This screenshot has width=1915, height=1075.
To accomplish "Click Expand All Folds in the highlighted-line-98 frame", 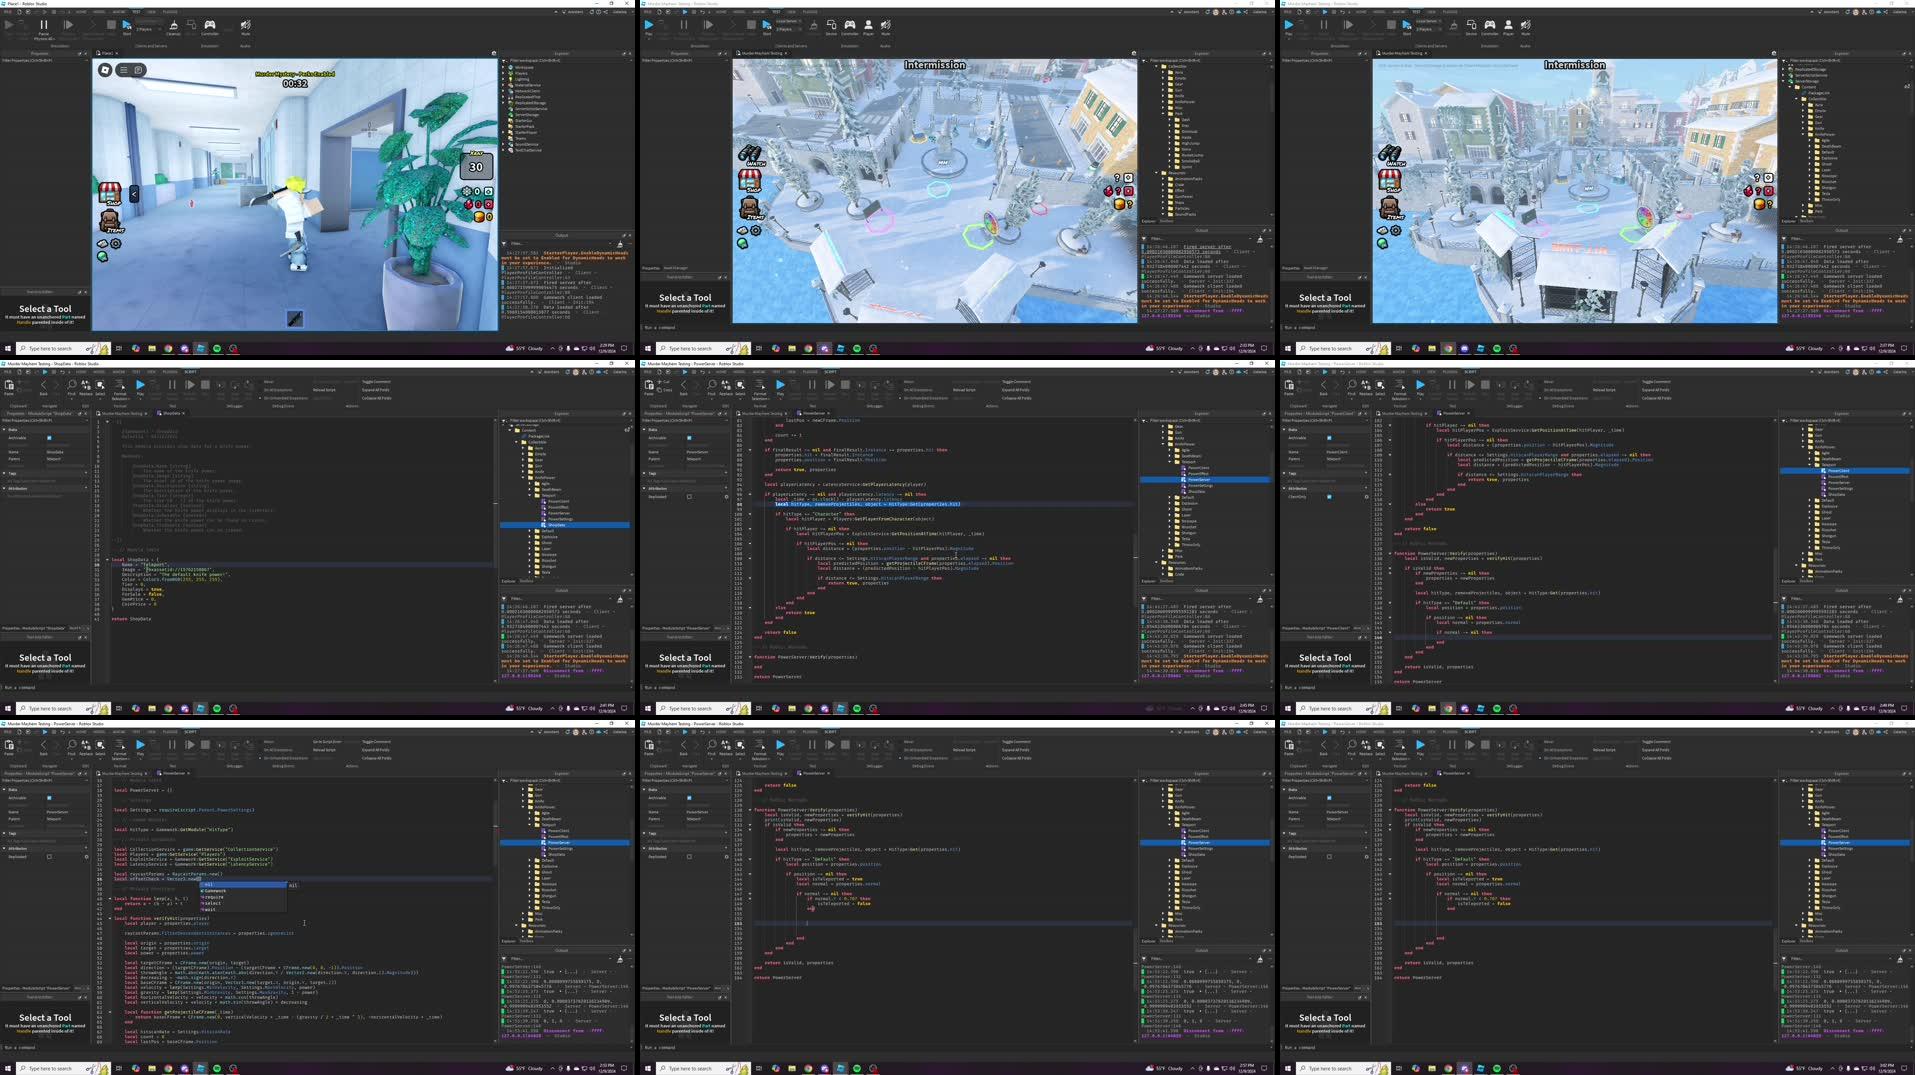I will coord(1016,389).
